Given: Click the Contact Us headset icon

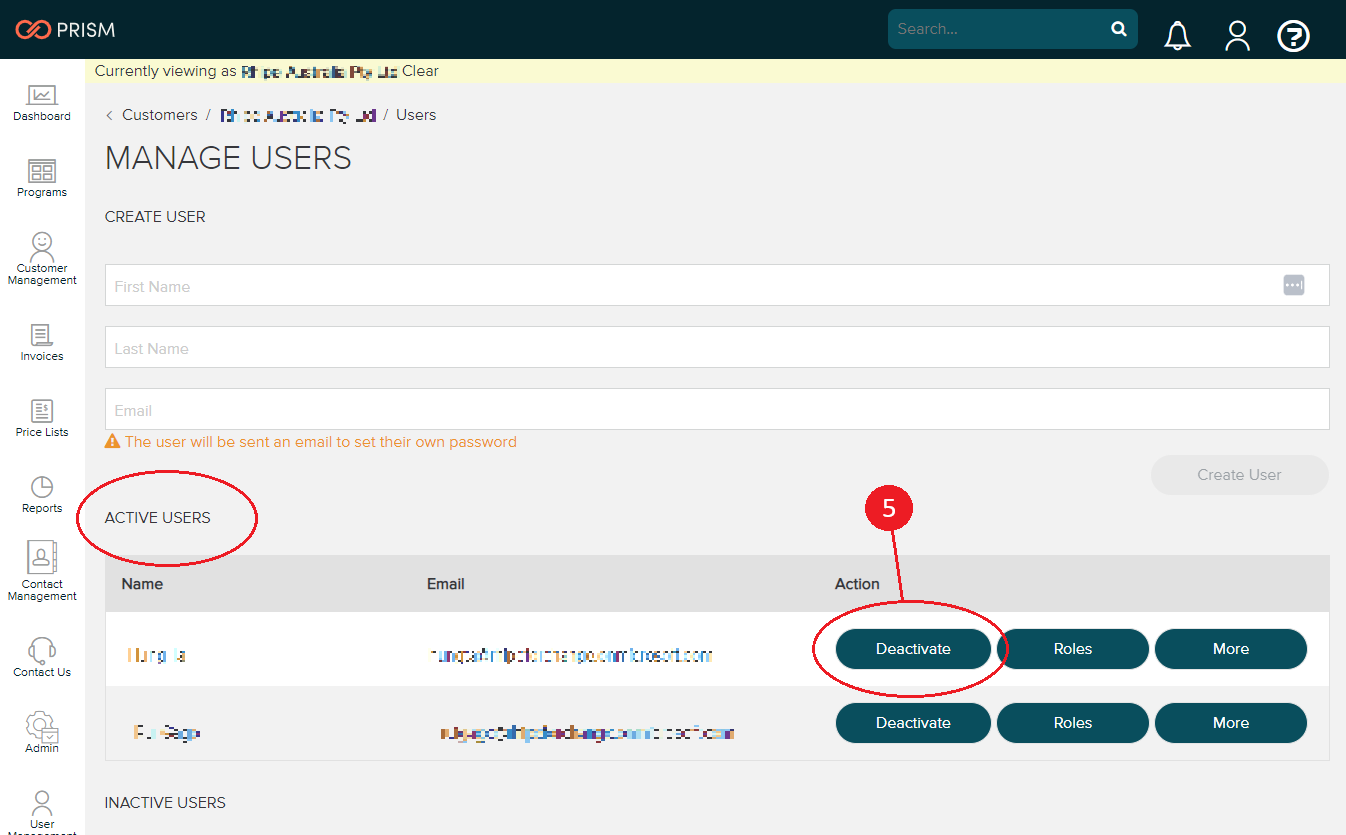Looking at the screenshot, I should (x=42, y=651).
